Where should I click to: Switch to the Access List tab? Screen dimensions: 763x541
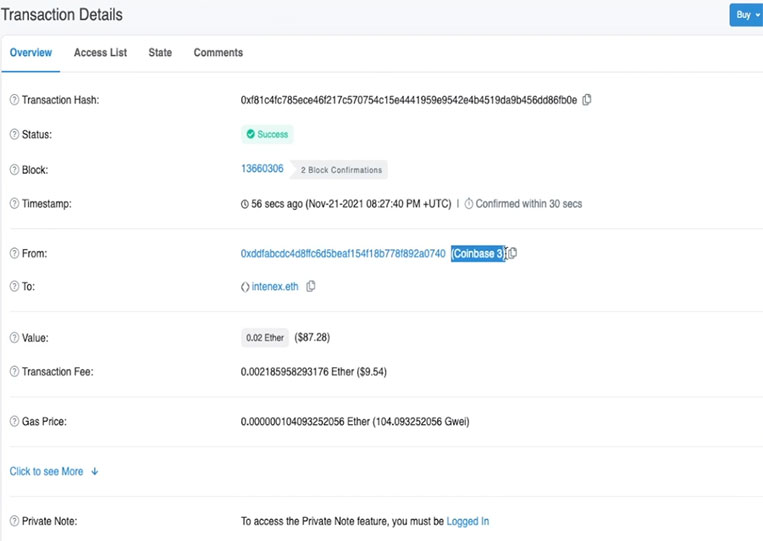click(100, 53)
